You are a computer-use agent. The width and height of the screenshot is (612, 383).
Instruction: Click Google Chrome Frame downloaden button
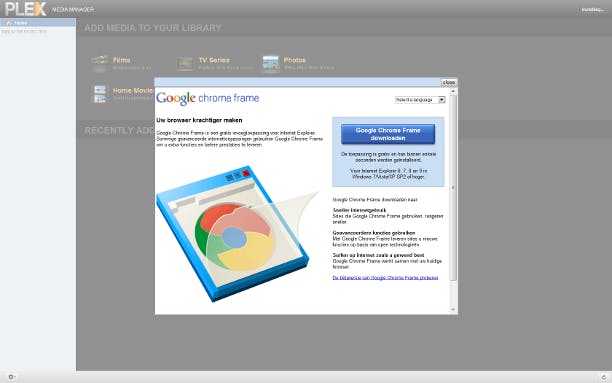(388, 134)
